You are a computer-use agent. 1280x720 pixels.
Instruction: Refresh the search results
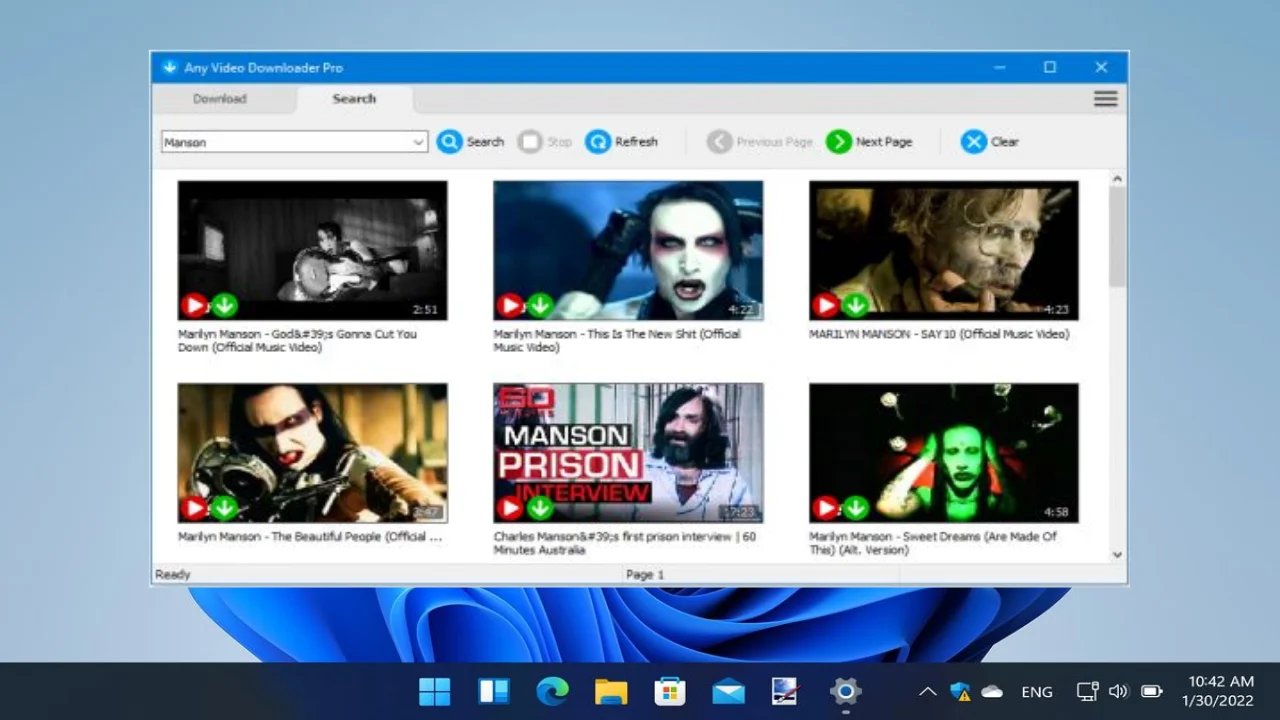622,142
